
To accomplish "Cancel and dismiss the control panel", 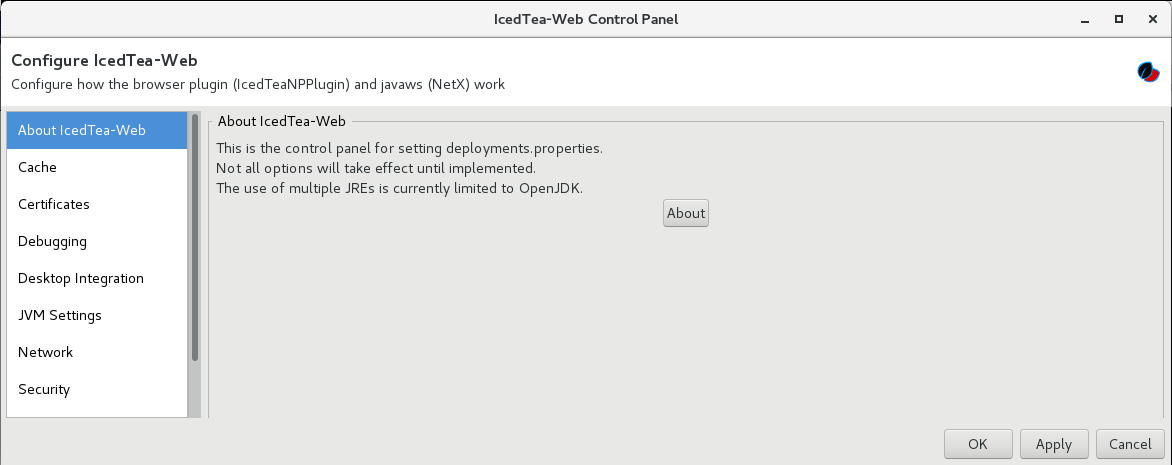I will (x=1130, y=444).
